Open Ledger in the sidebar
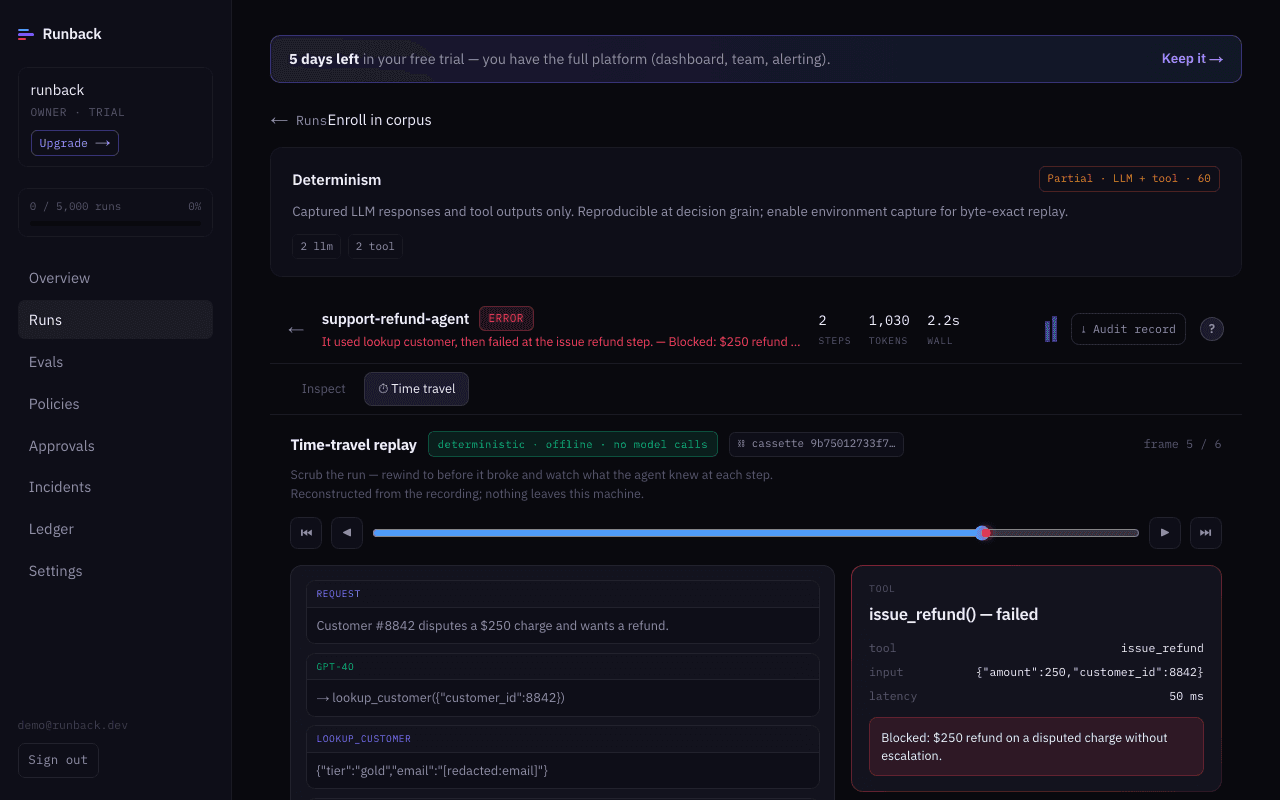Image resolution: width=1280 pixels, height=800 pixels. 115,529
